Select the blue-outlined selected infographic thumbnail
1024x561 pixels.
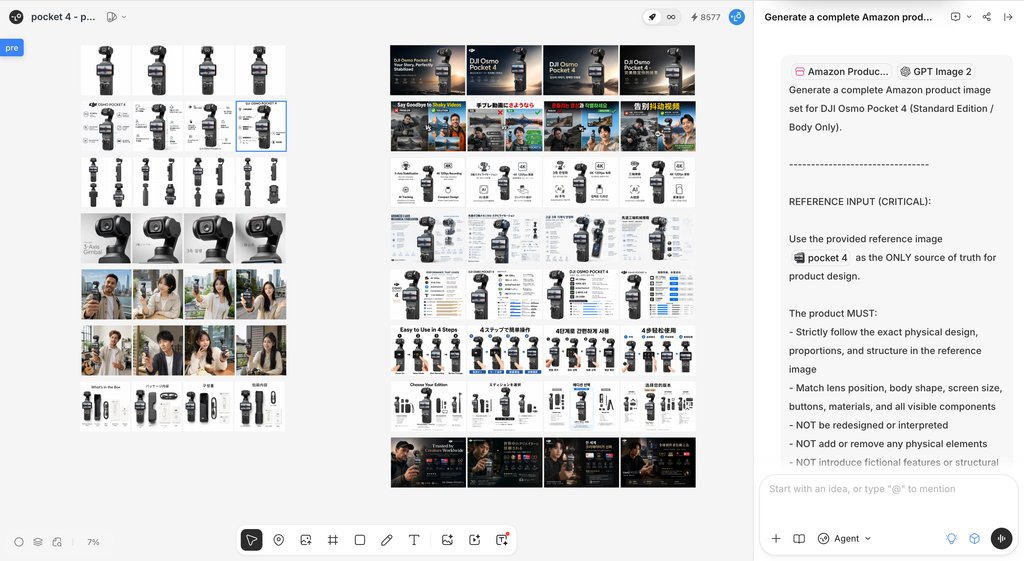261,126
